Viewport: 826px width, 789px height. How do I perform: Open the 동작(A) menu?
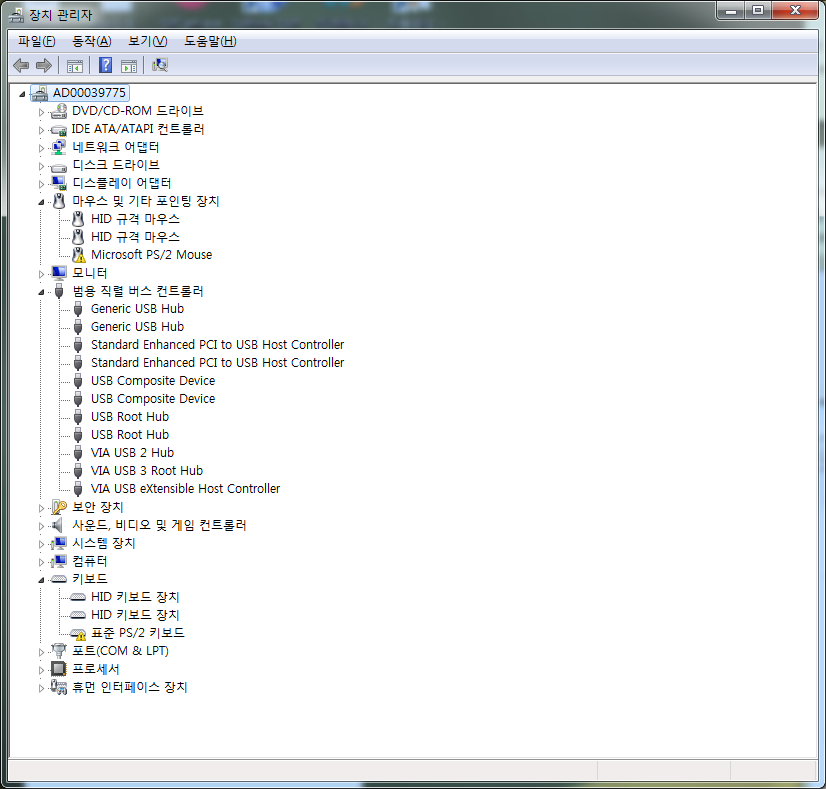pos(92,41)
